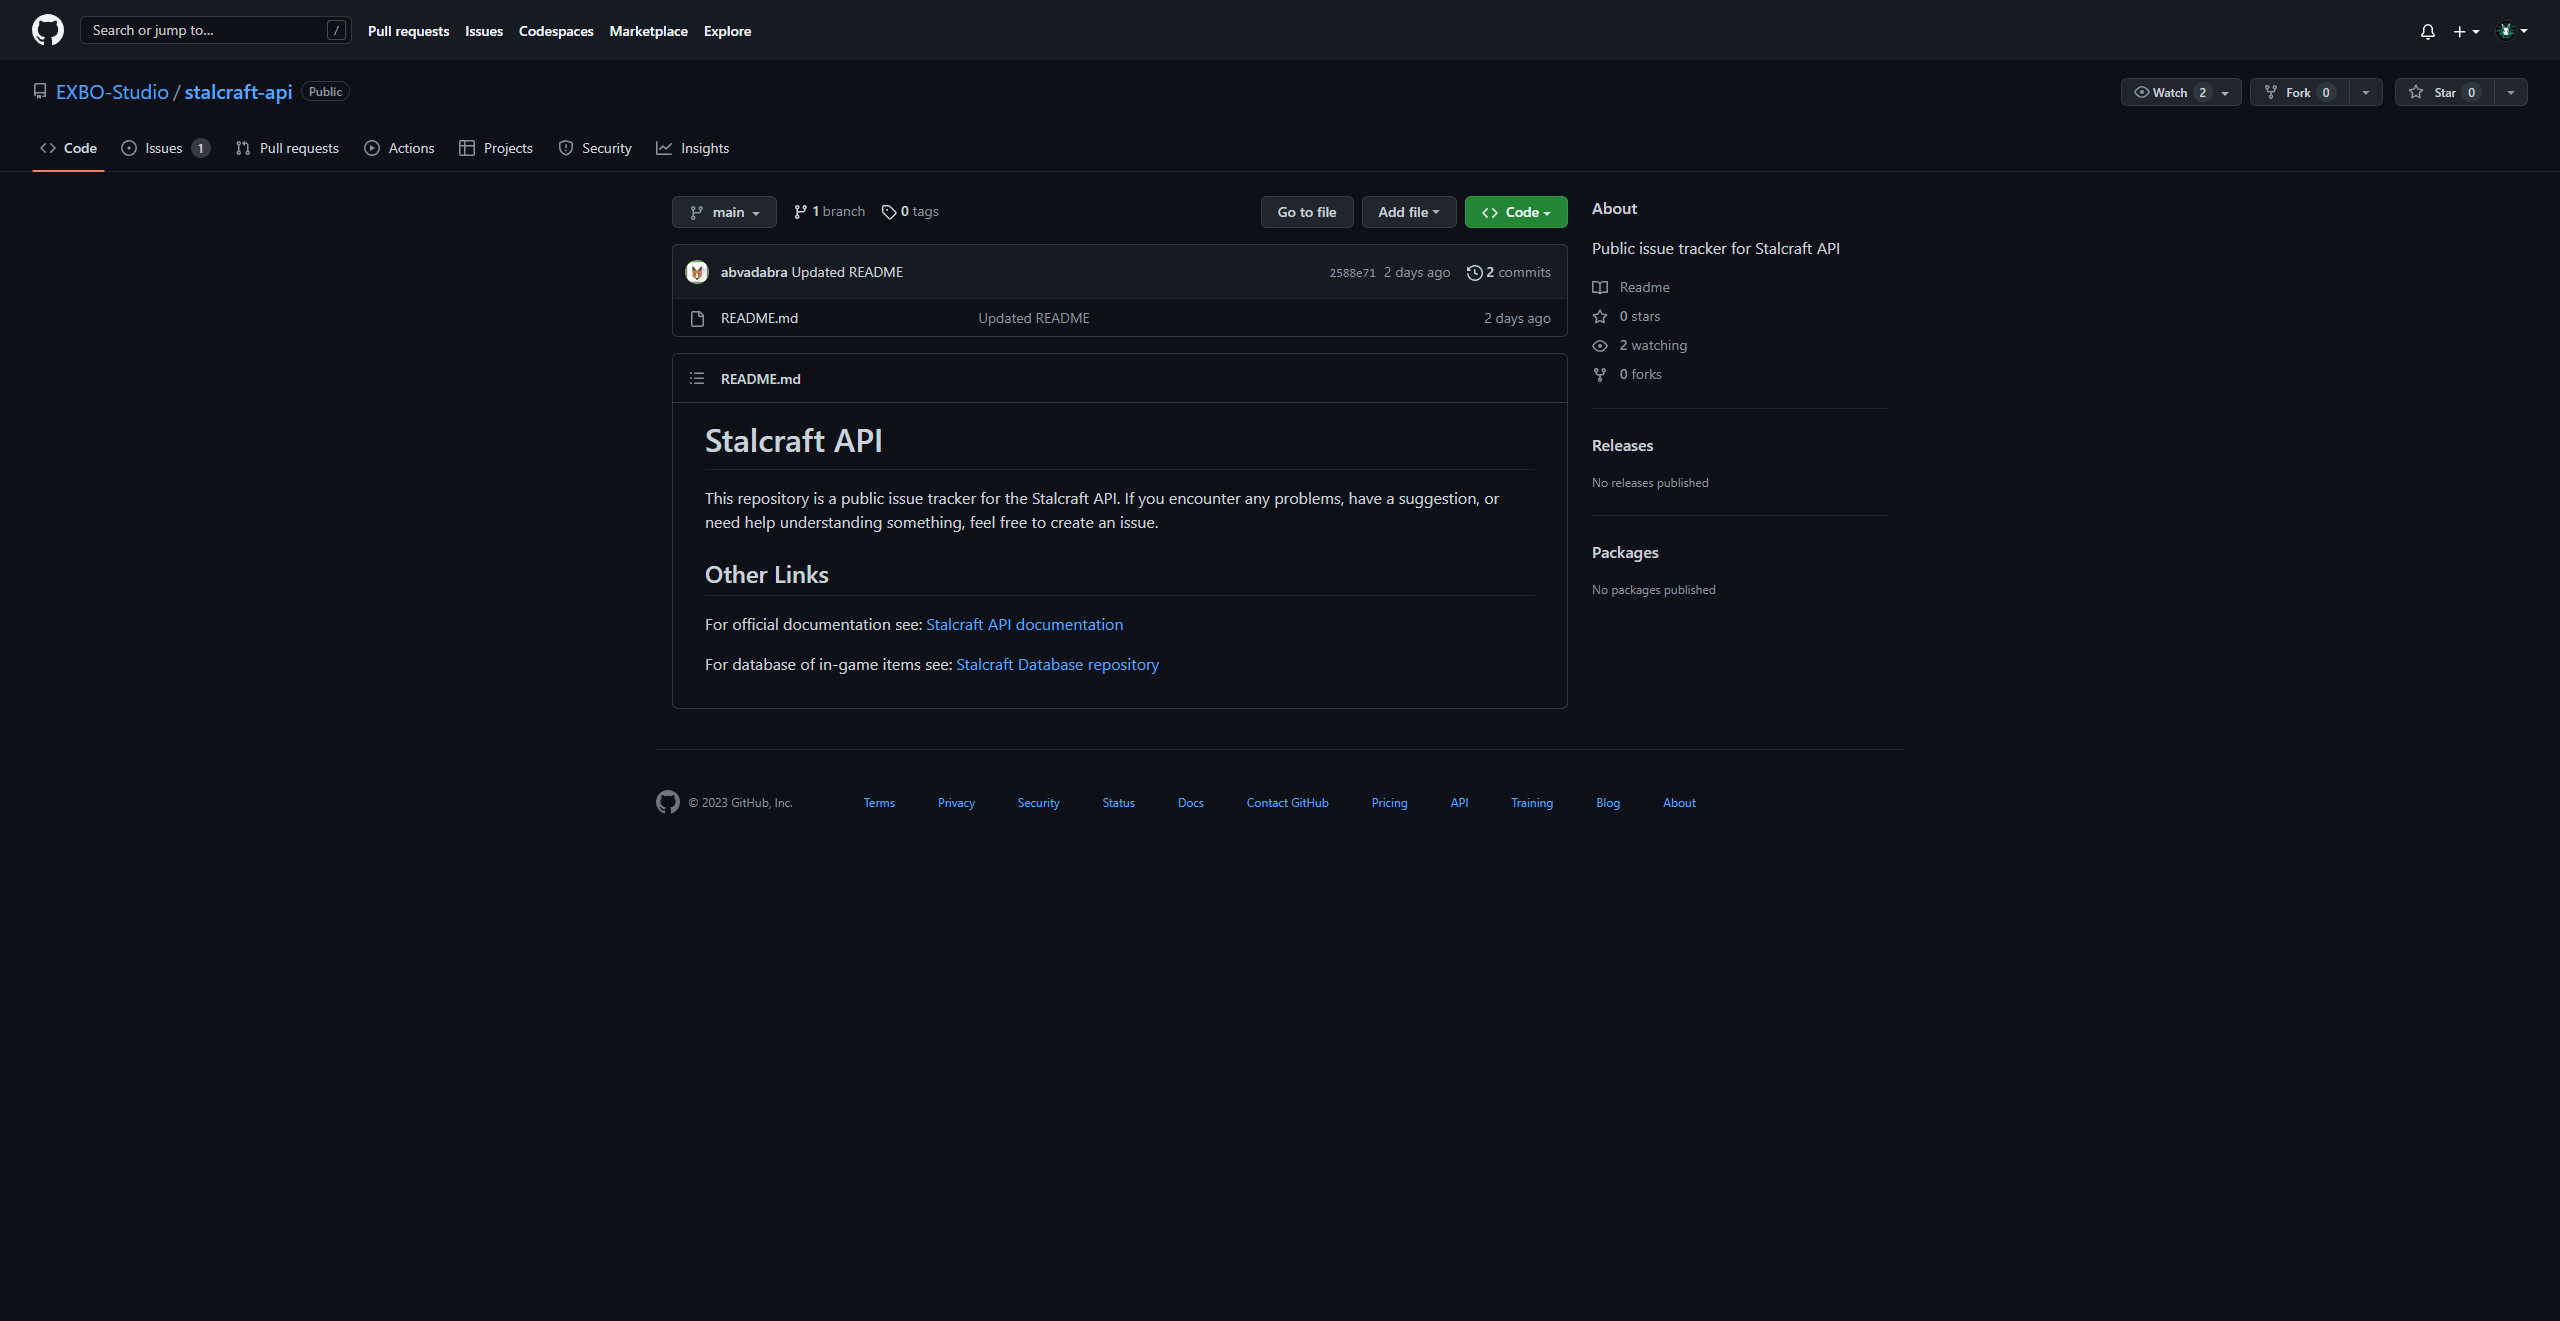
Task: Click the README.md header title
Action: pos(760,379)
